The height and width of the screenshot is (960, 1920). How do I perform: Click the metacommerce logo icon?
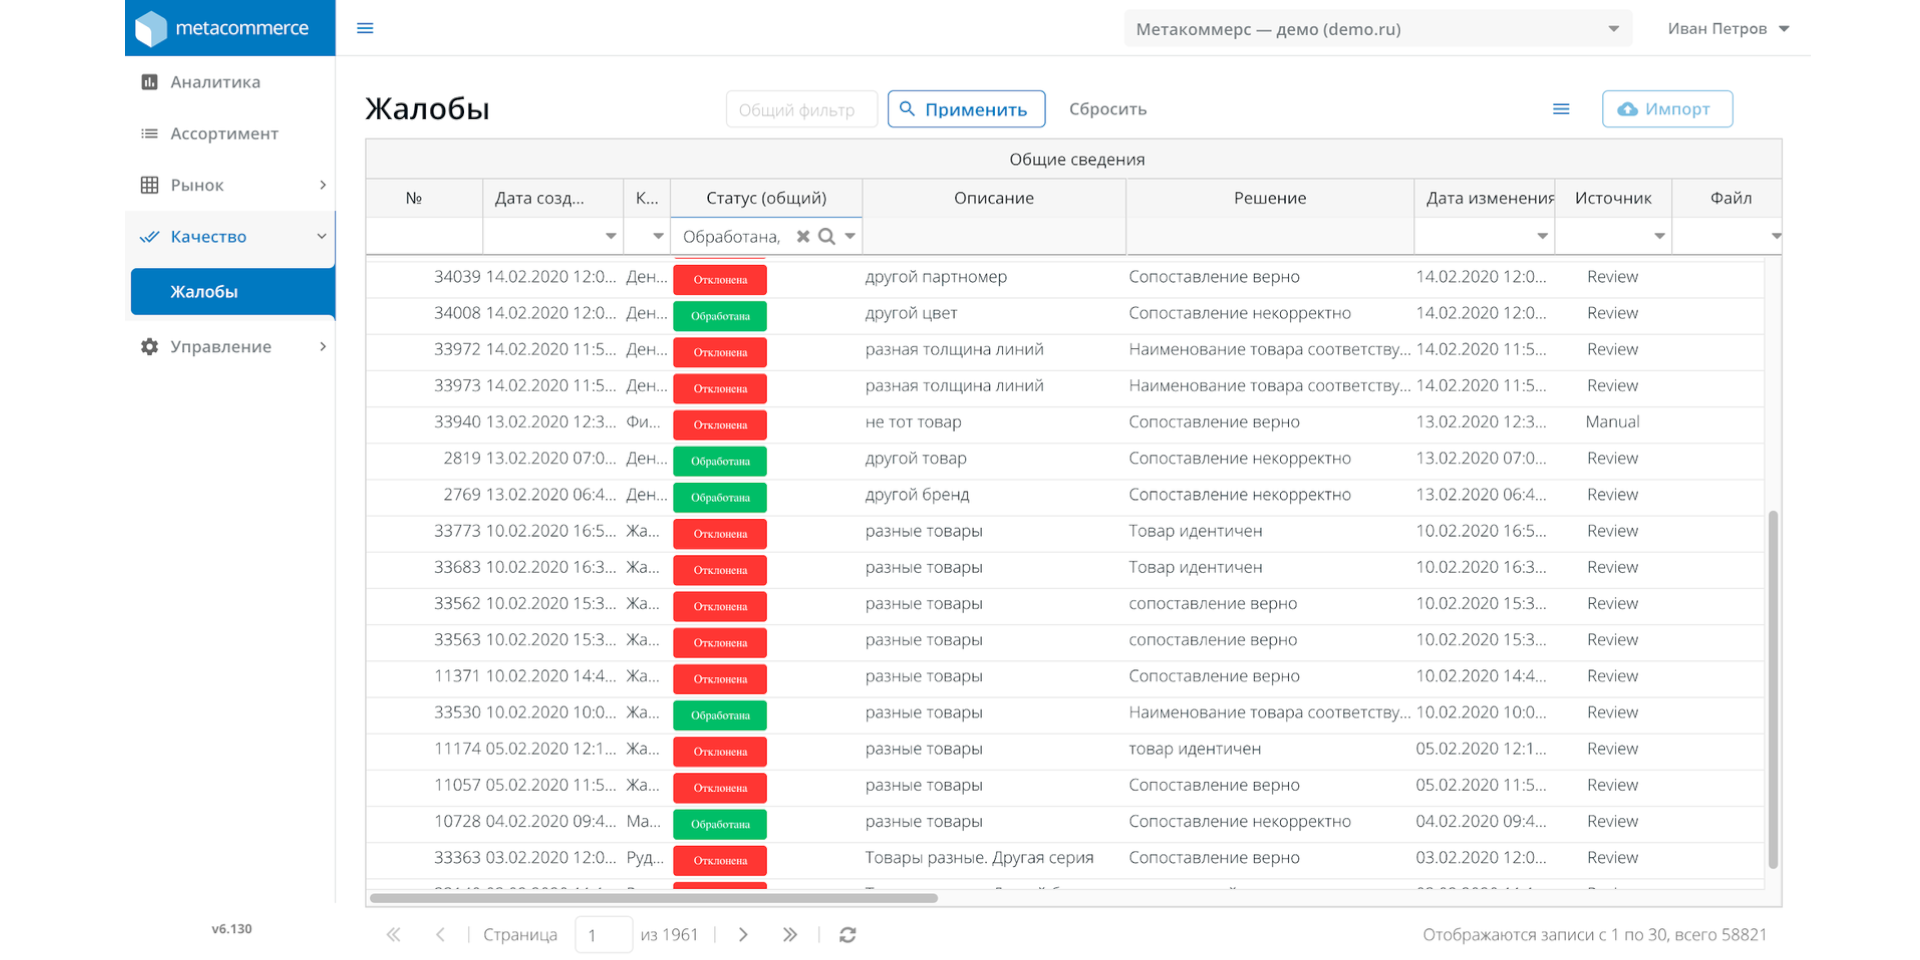pyautogui.click(x=151, y=28)
